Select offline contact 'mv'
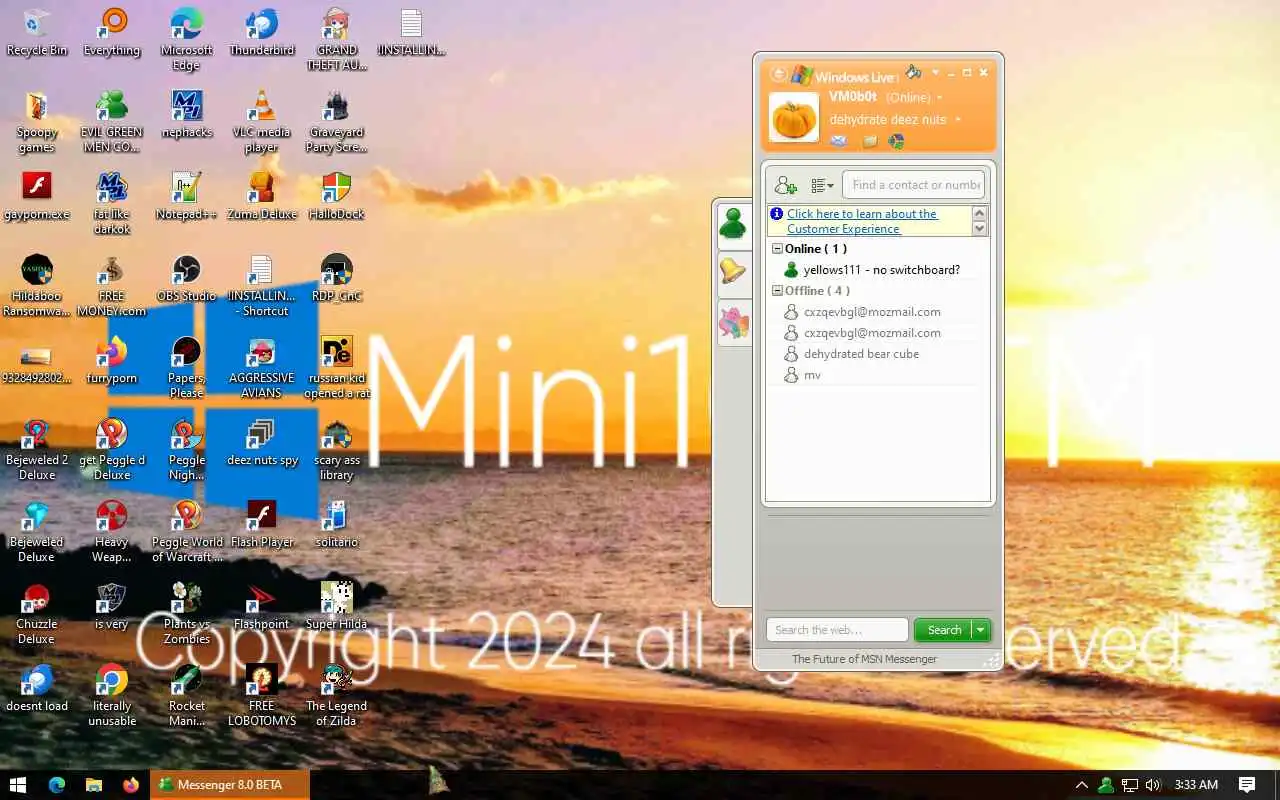1280x800 pixels. pyautogui.click(x=812, y=375)
